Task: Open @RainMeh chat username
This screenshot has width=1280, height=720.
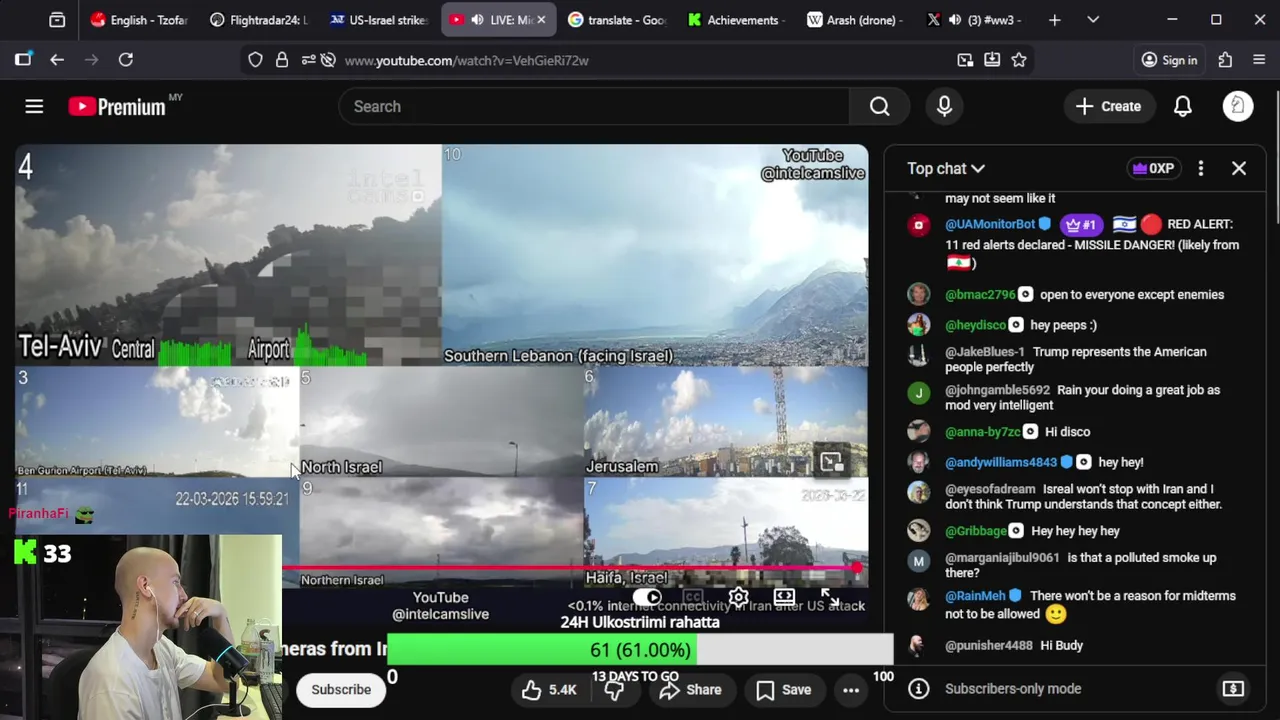Action: point(975,596)
